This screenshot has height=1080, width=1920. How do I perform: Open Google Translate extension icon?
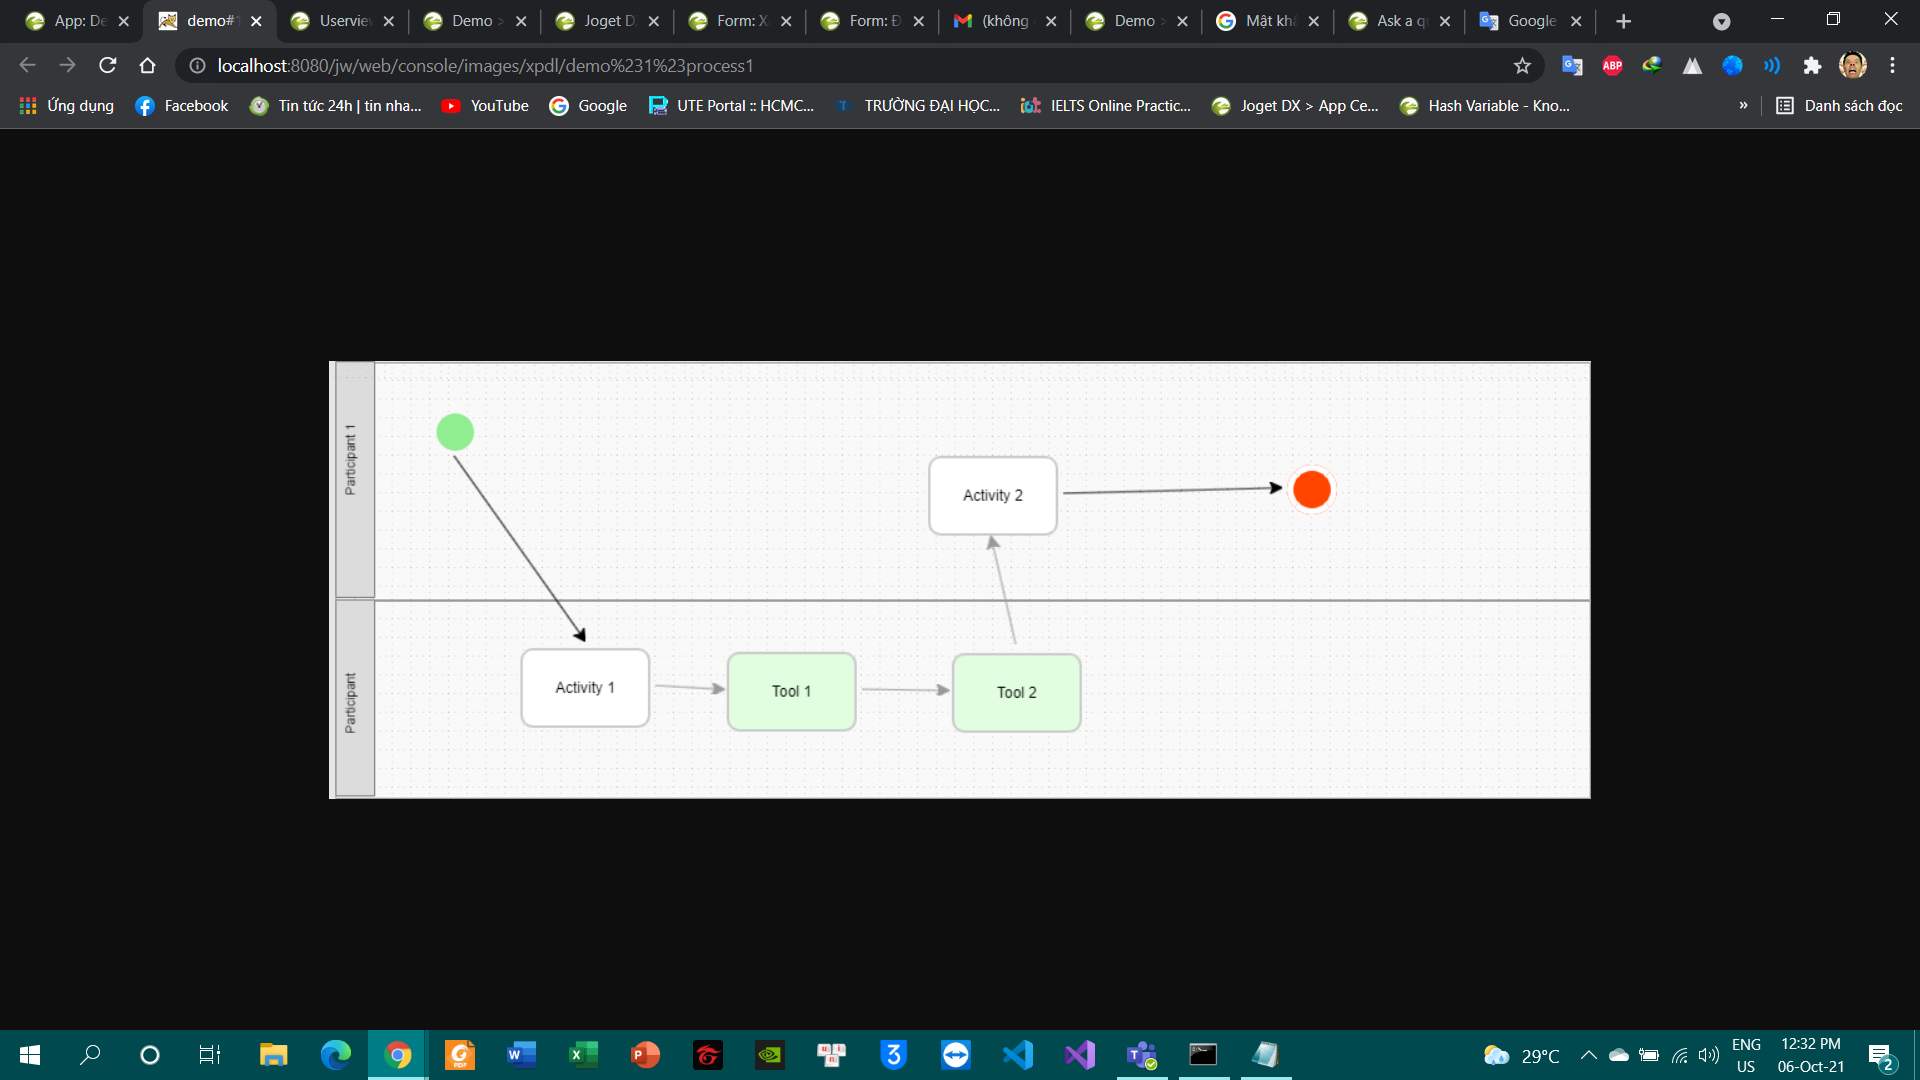click(x=1572, y=66)
